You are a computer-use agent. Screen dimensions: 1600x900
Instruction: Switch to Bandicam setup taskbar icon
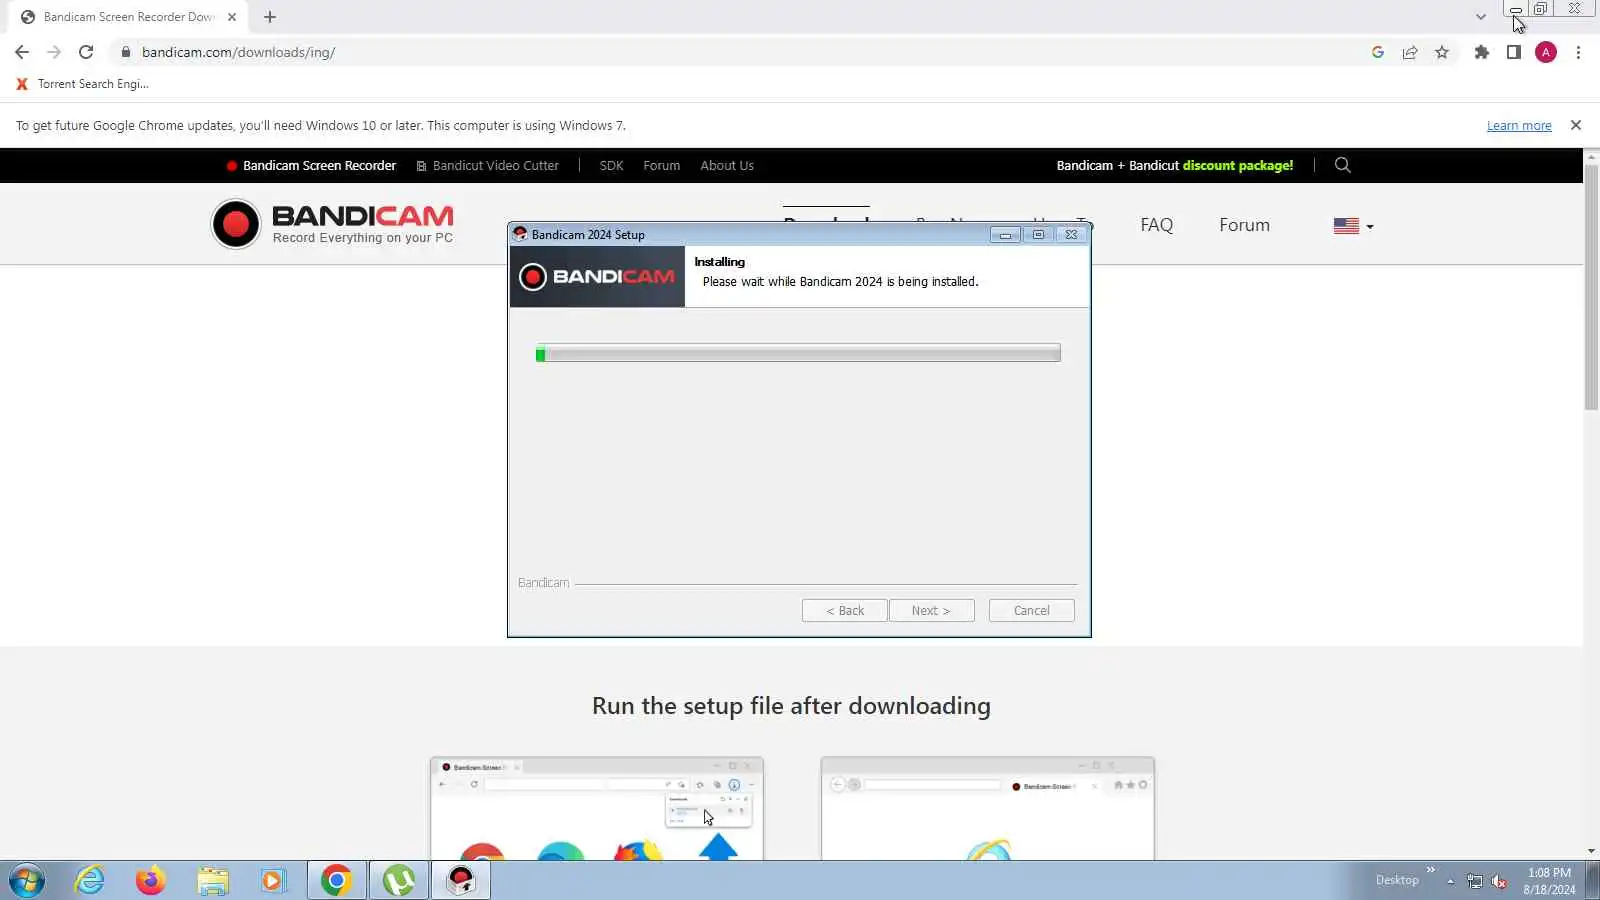coord(460,880)
